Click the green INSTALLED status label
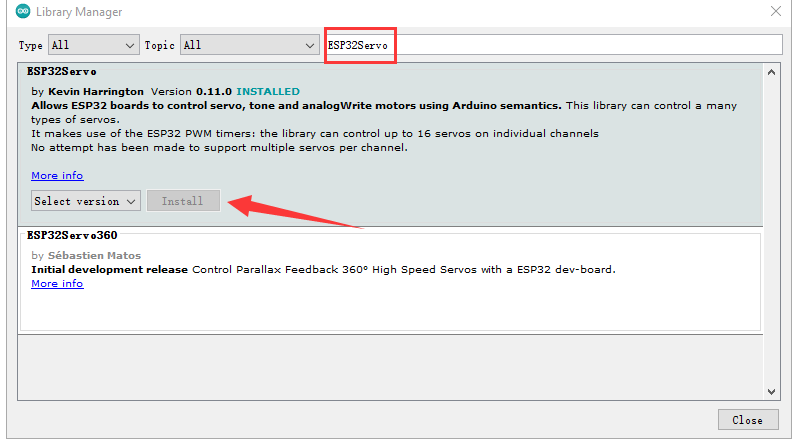The image size is (792, 439). click(x=268, y=92)
